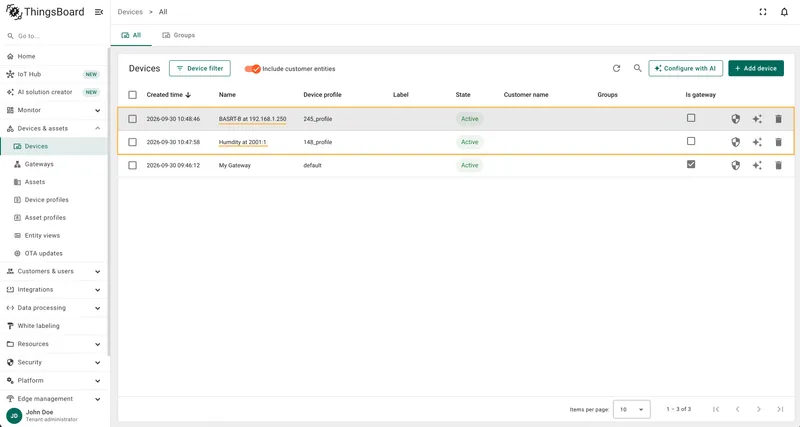Go to the last page
Viewport: 800px width, 427px height.
780,409
